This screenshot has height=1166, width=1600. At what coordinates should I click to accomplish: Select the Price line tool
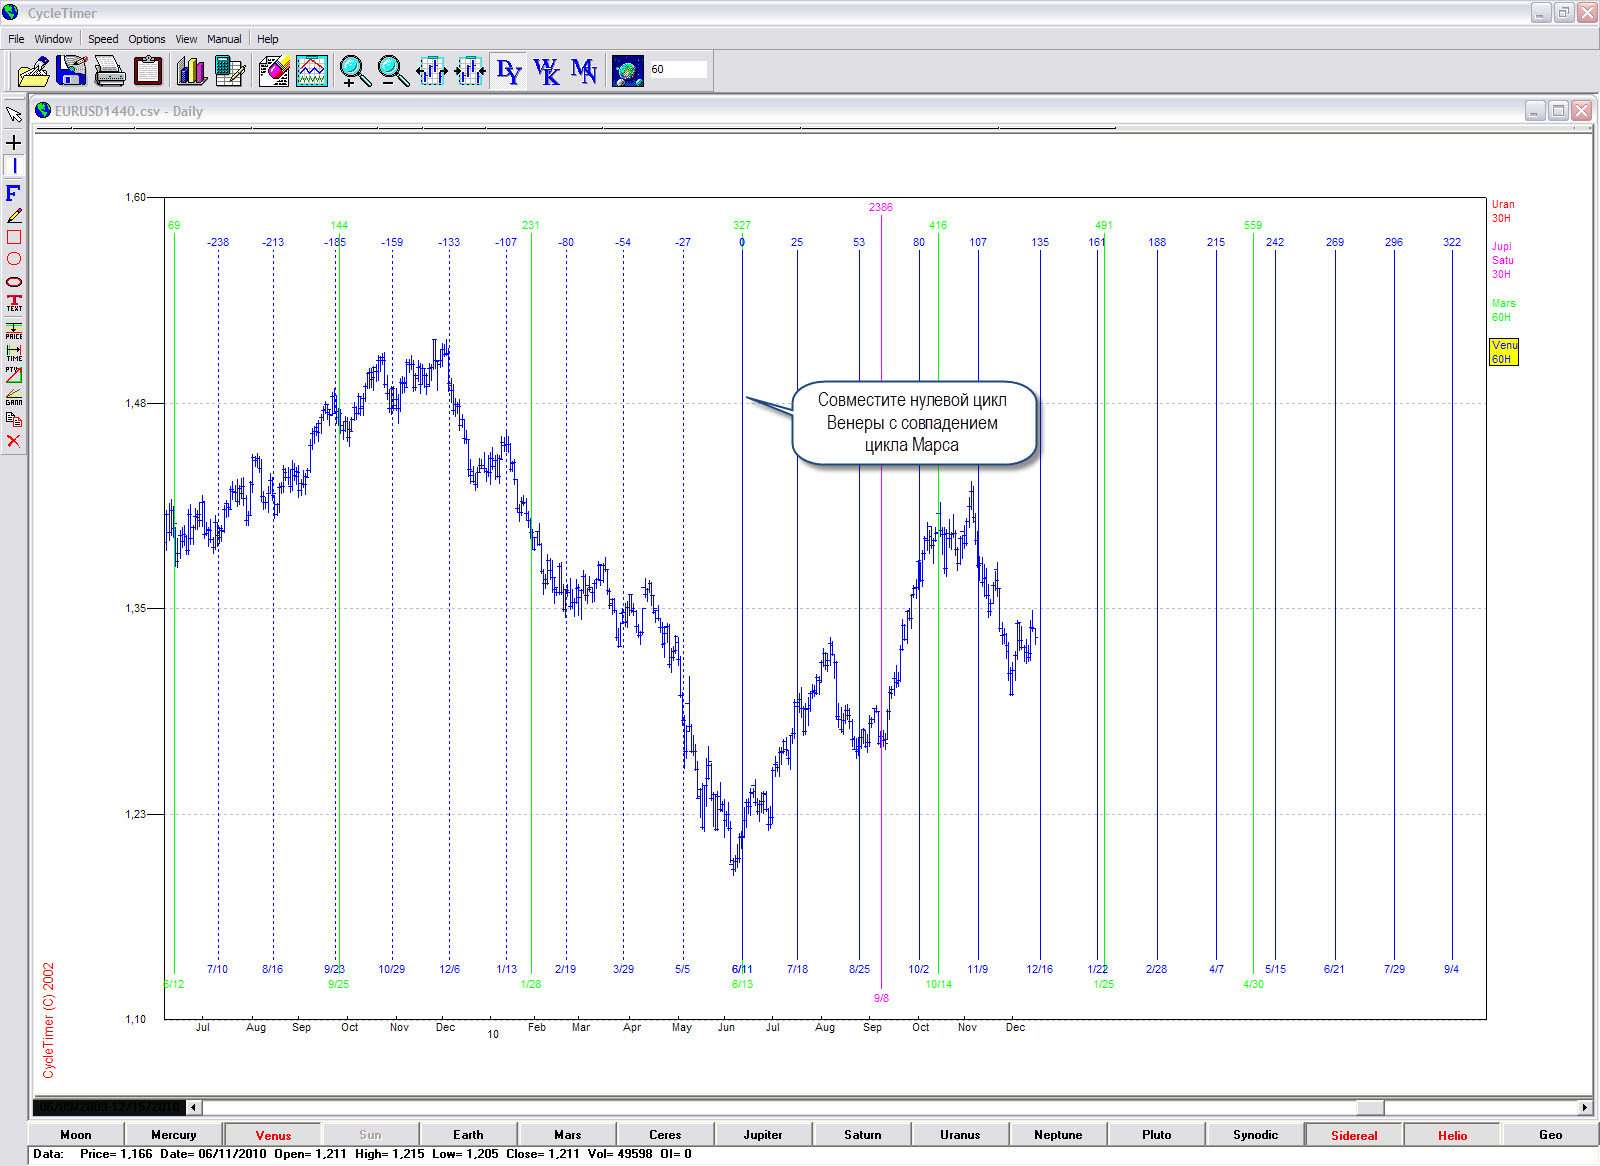point(14,331)
